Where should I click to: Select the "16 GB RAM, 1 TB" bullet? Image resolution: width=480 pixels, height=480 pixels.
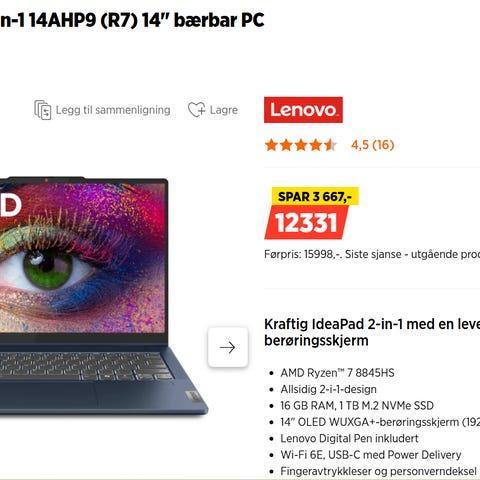[x=357, y=406]
